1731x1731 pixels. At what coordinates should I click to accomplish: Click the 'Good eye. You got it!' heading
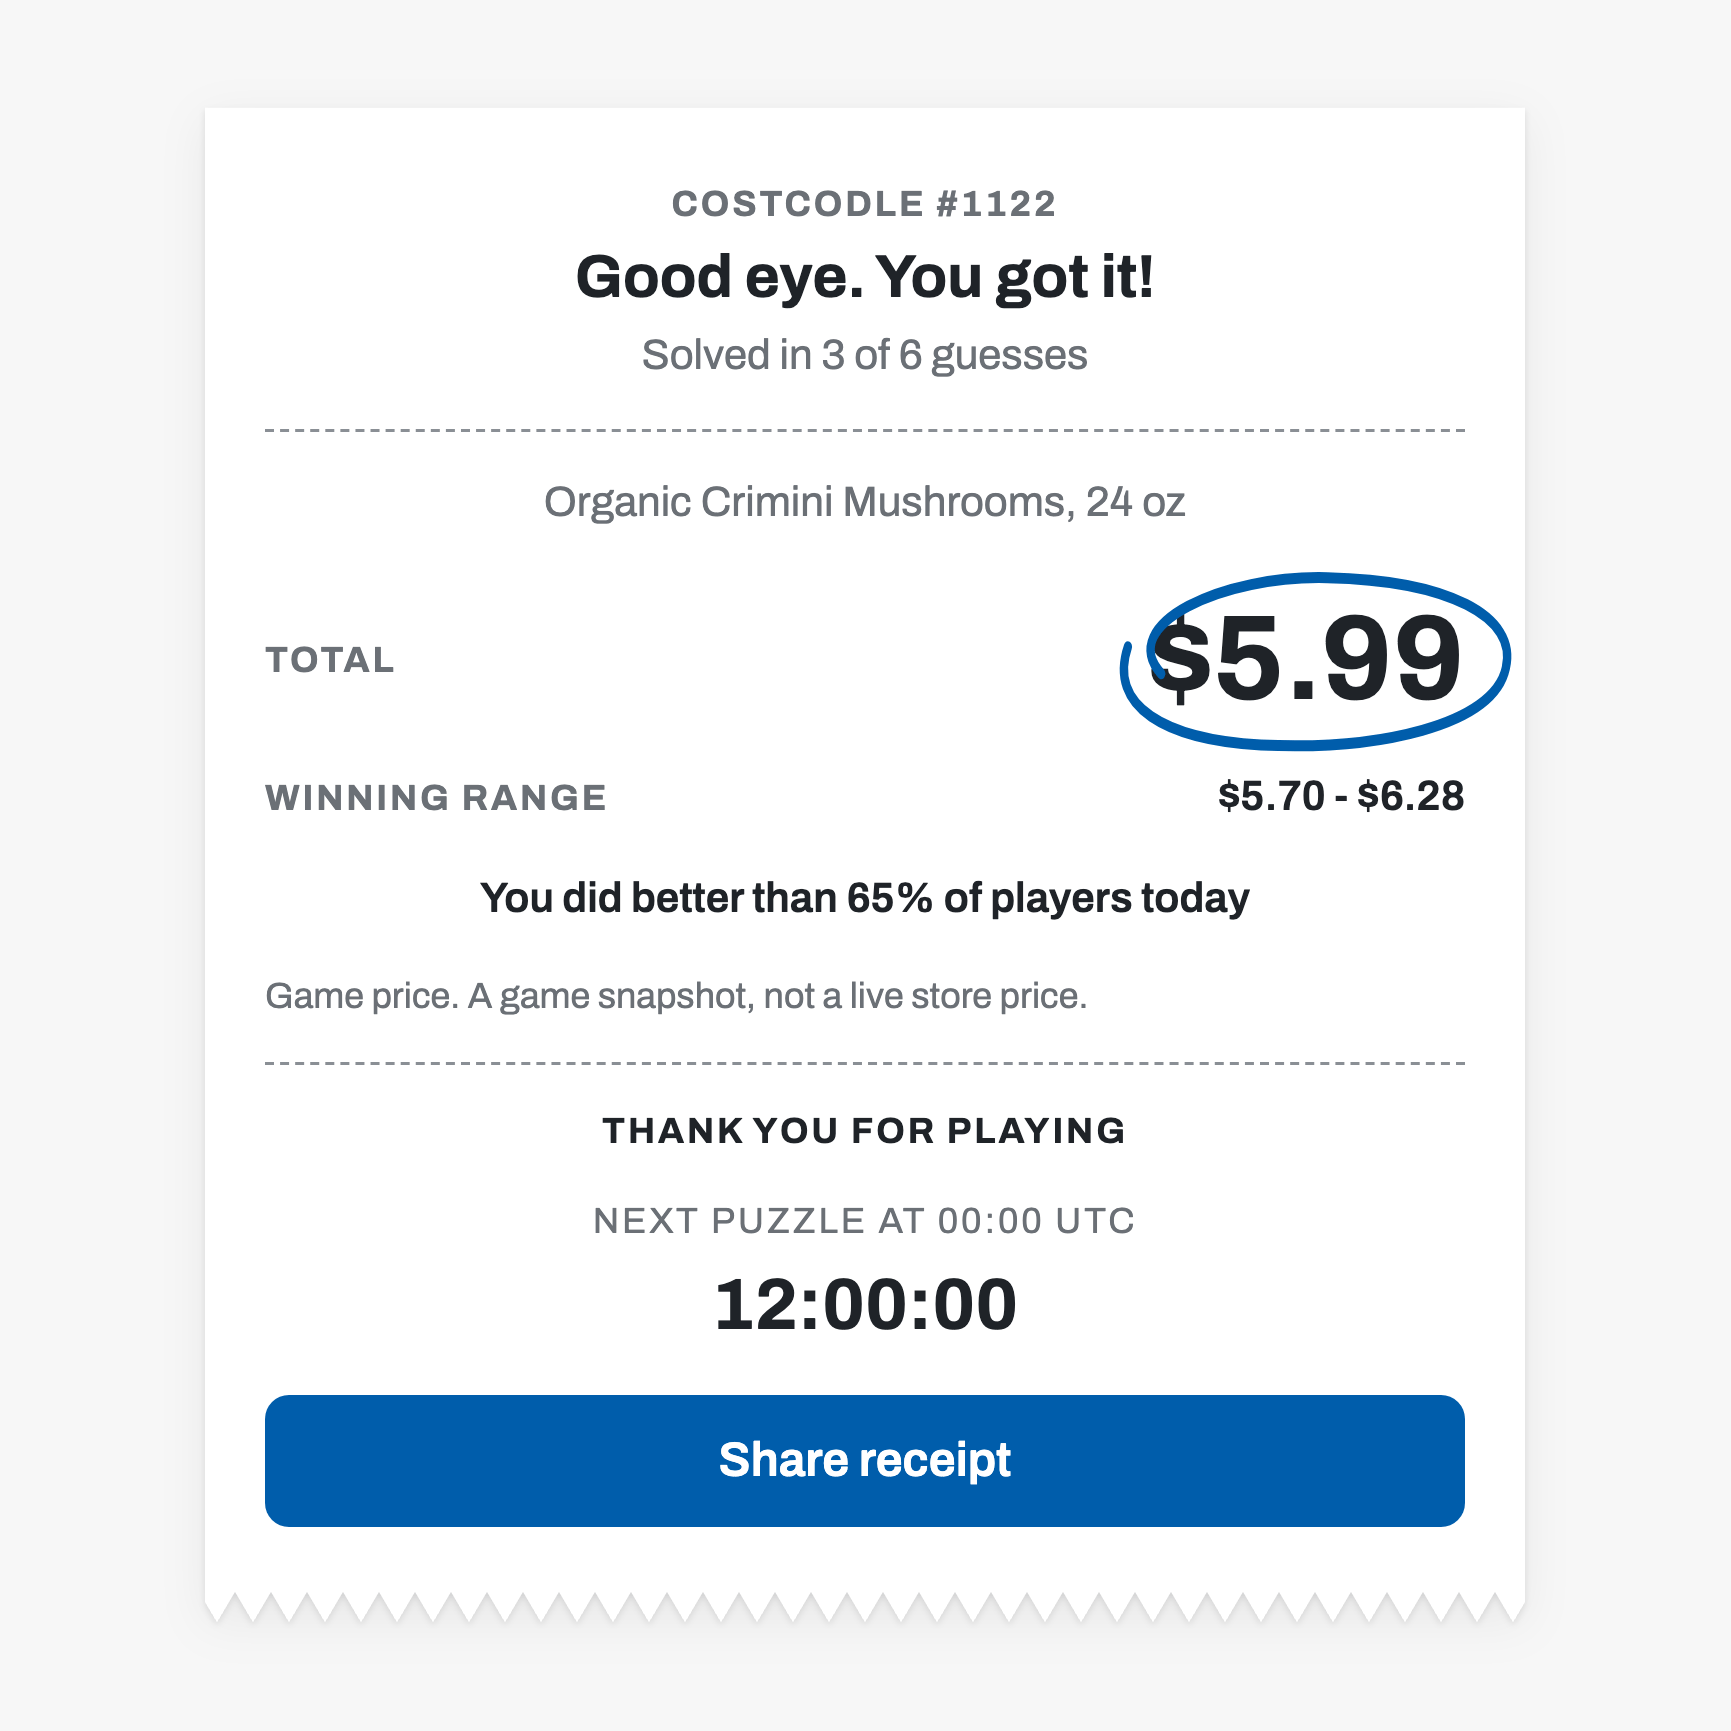coord(865,277)
